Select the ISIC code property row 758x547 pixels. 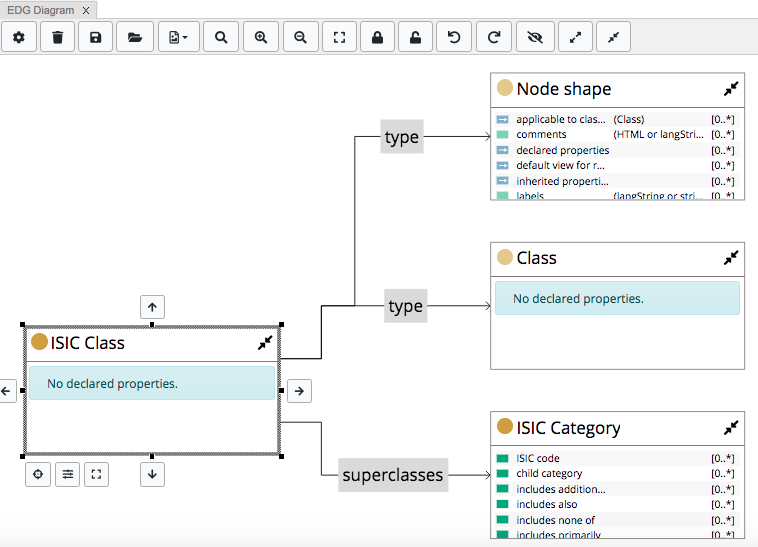[538, 458]
